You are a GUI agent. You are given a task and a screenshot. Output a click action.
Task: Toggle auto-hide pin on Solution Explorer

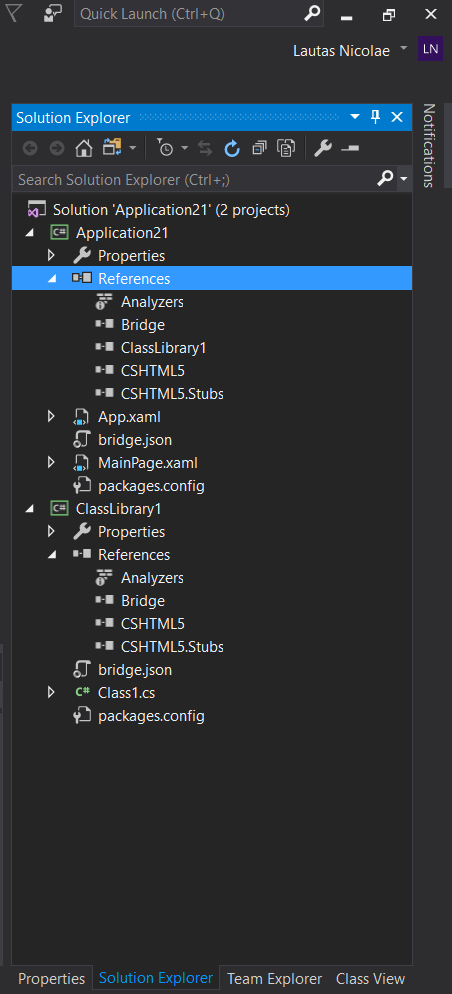375,117
